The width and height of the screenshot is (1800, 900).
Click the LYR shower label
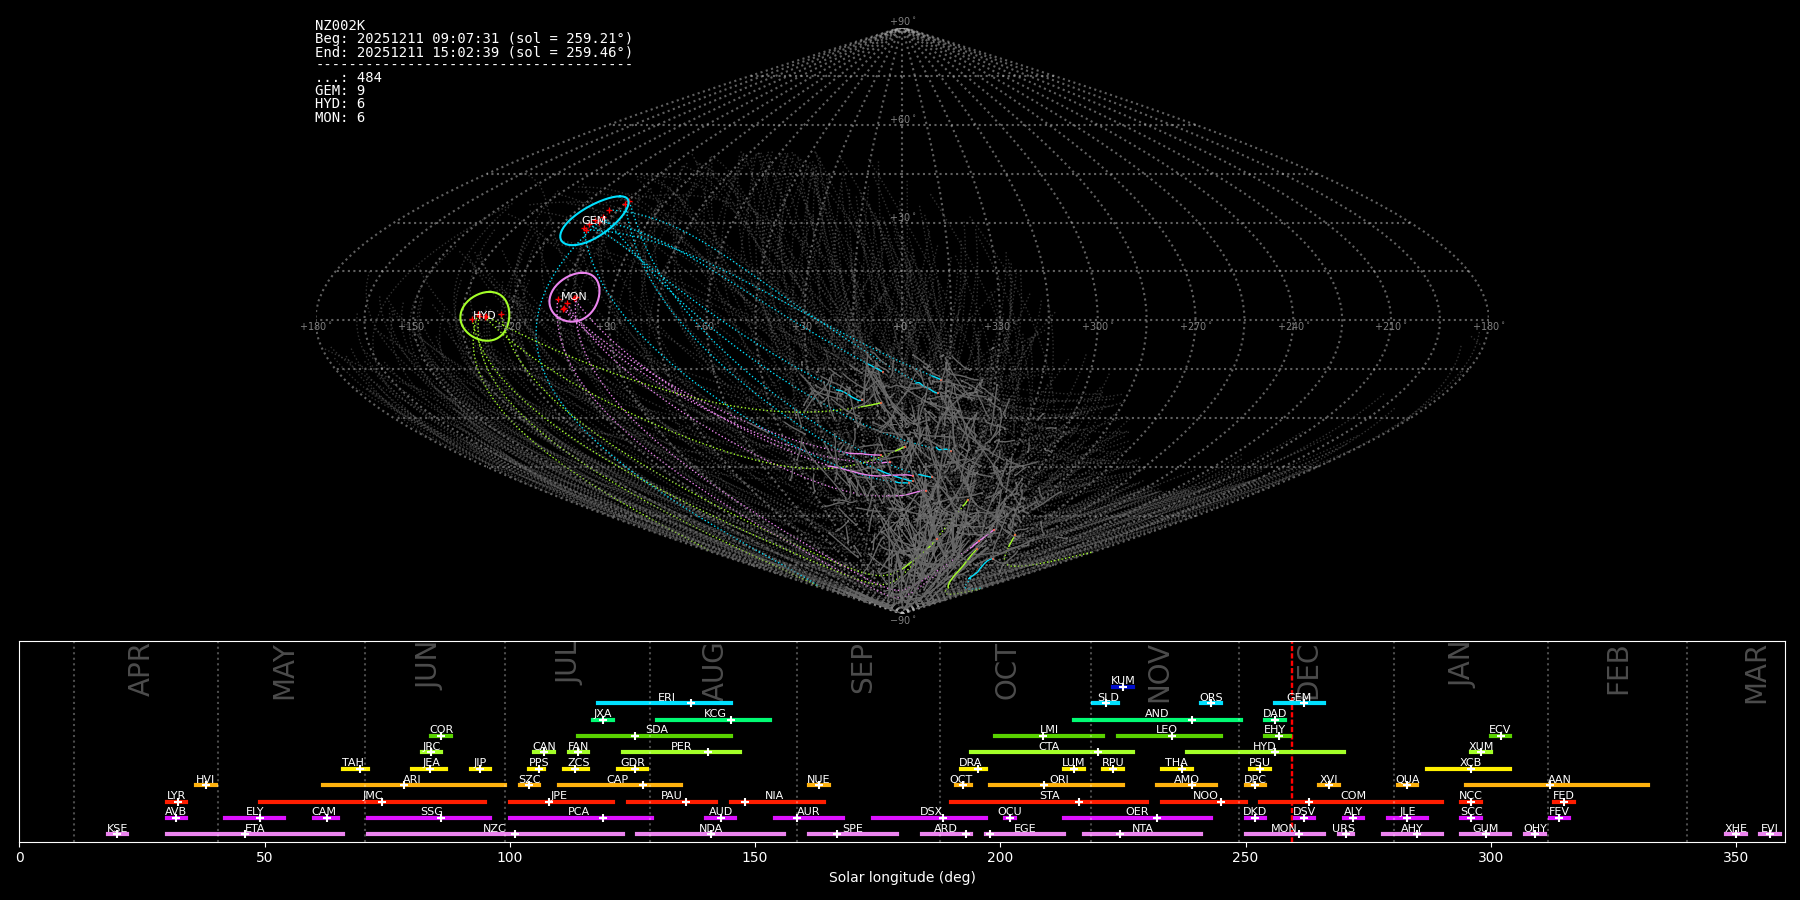[x=176, y=796]
